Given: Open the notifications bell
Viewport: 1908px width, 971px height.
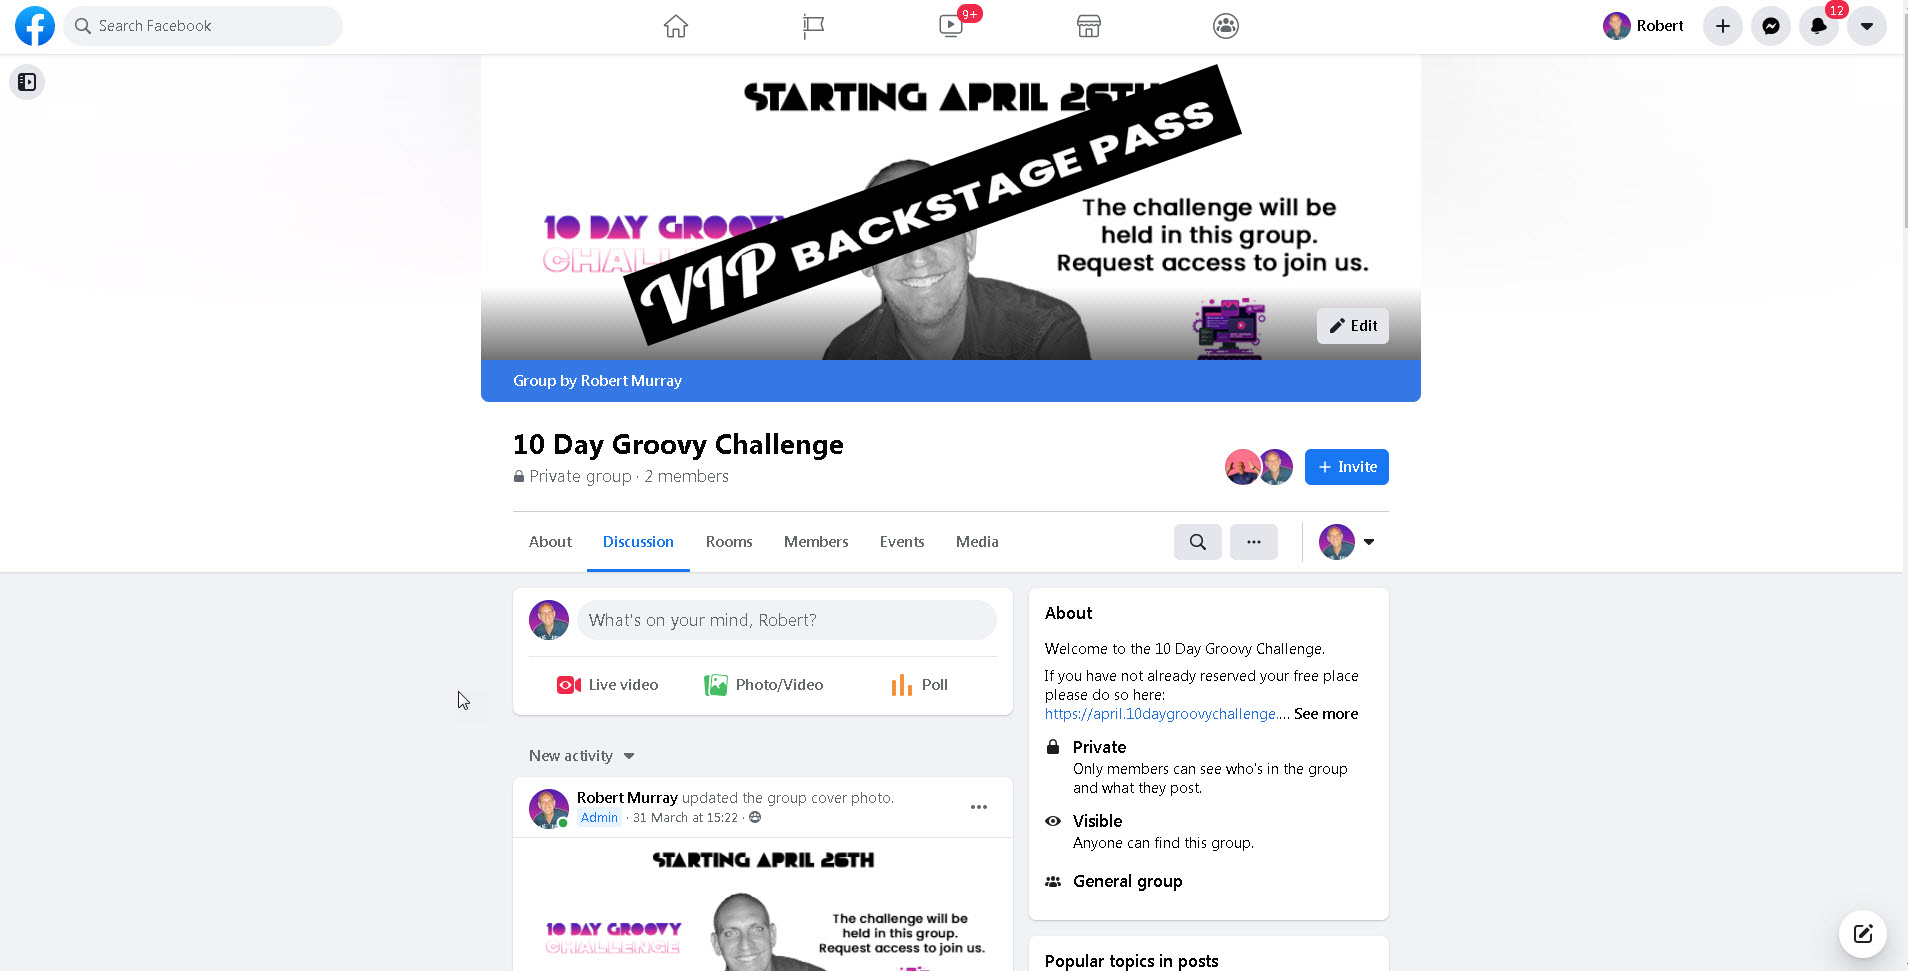Looking at the screenshot, I should (x=1819, y=26).
